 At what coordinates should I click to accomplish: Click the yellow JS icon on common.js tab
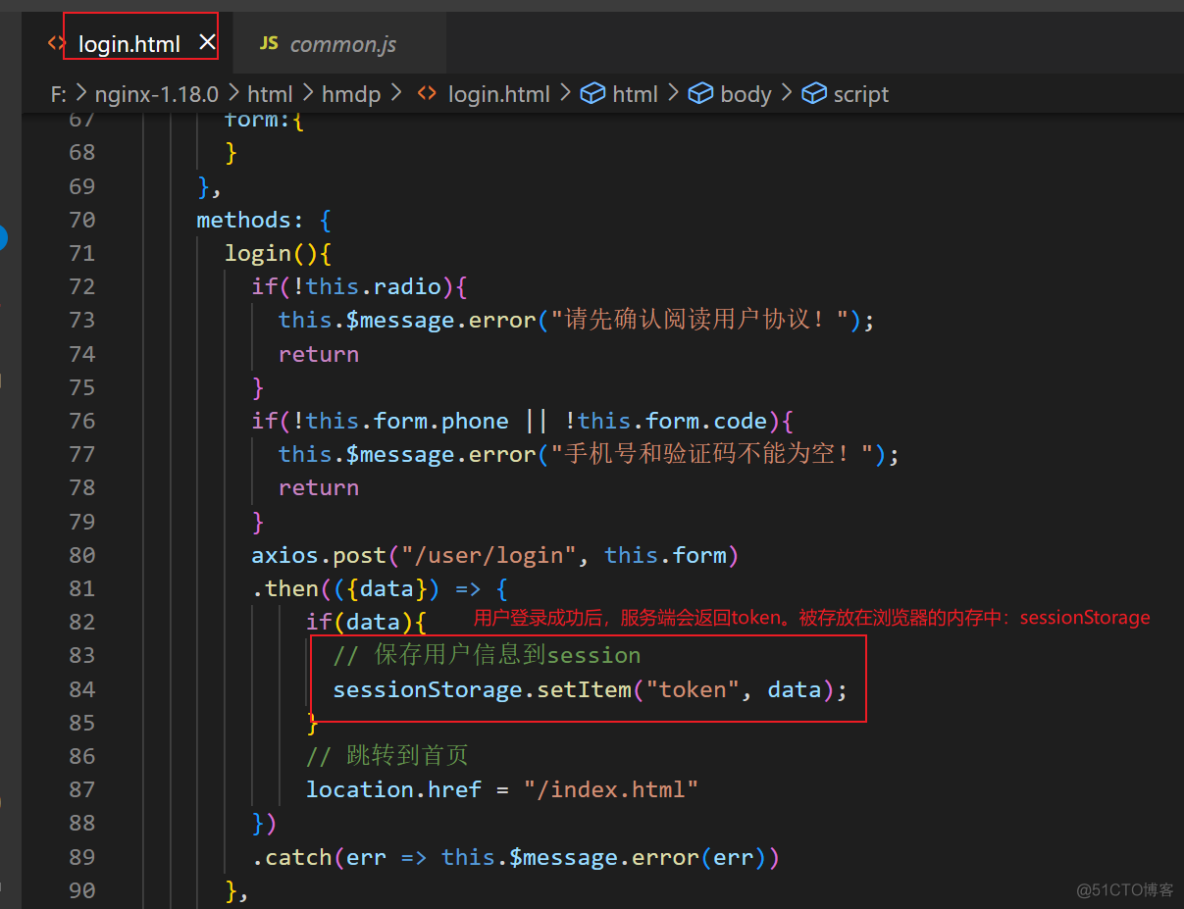click(x=268, y=43)
